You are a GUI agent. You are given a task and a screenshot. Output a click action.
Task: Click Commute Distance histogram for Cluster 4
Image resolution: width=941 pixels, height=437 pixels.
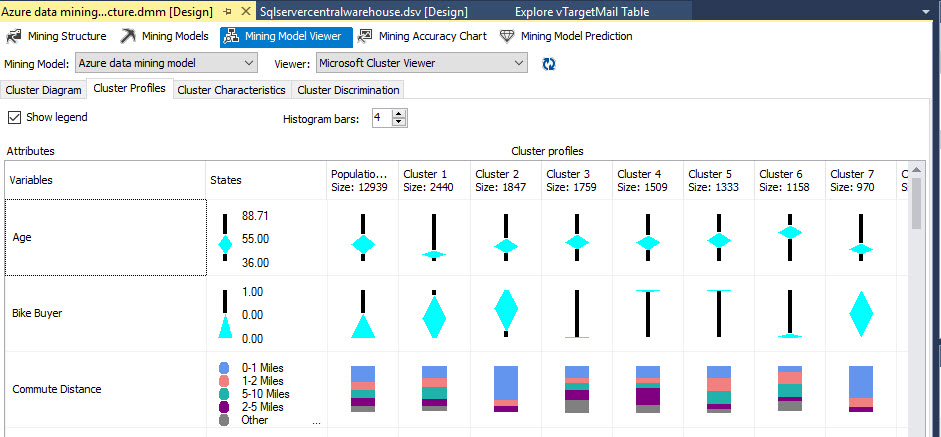[648, 389]
